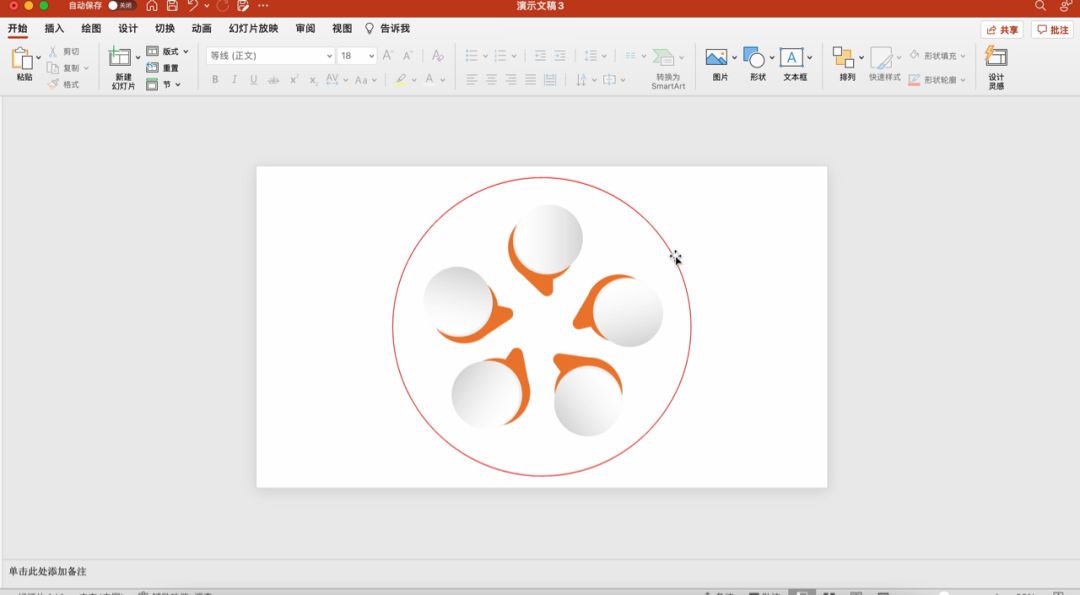Open the 幻灯片放映 slide show tab
1080x595 pixels.
(253, 28)
